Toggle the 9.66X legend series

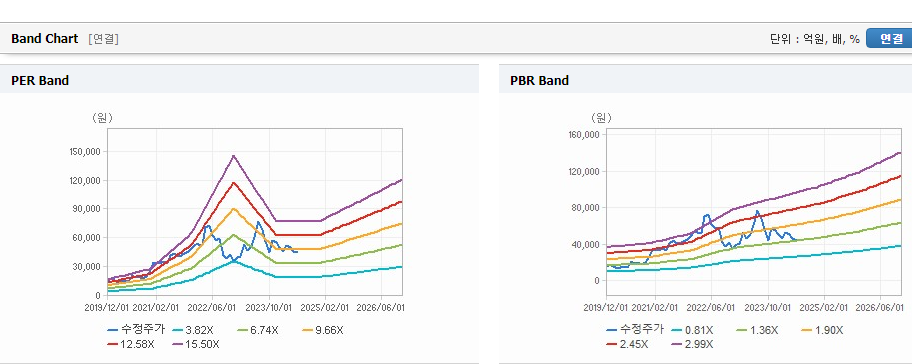click(322, 330)
